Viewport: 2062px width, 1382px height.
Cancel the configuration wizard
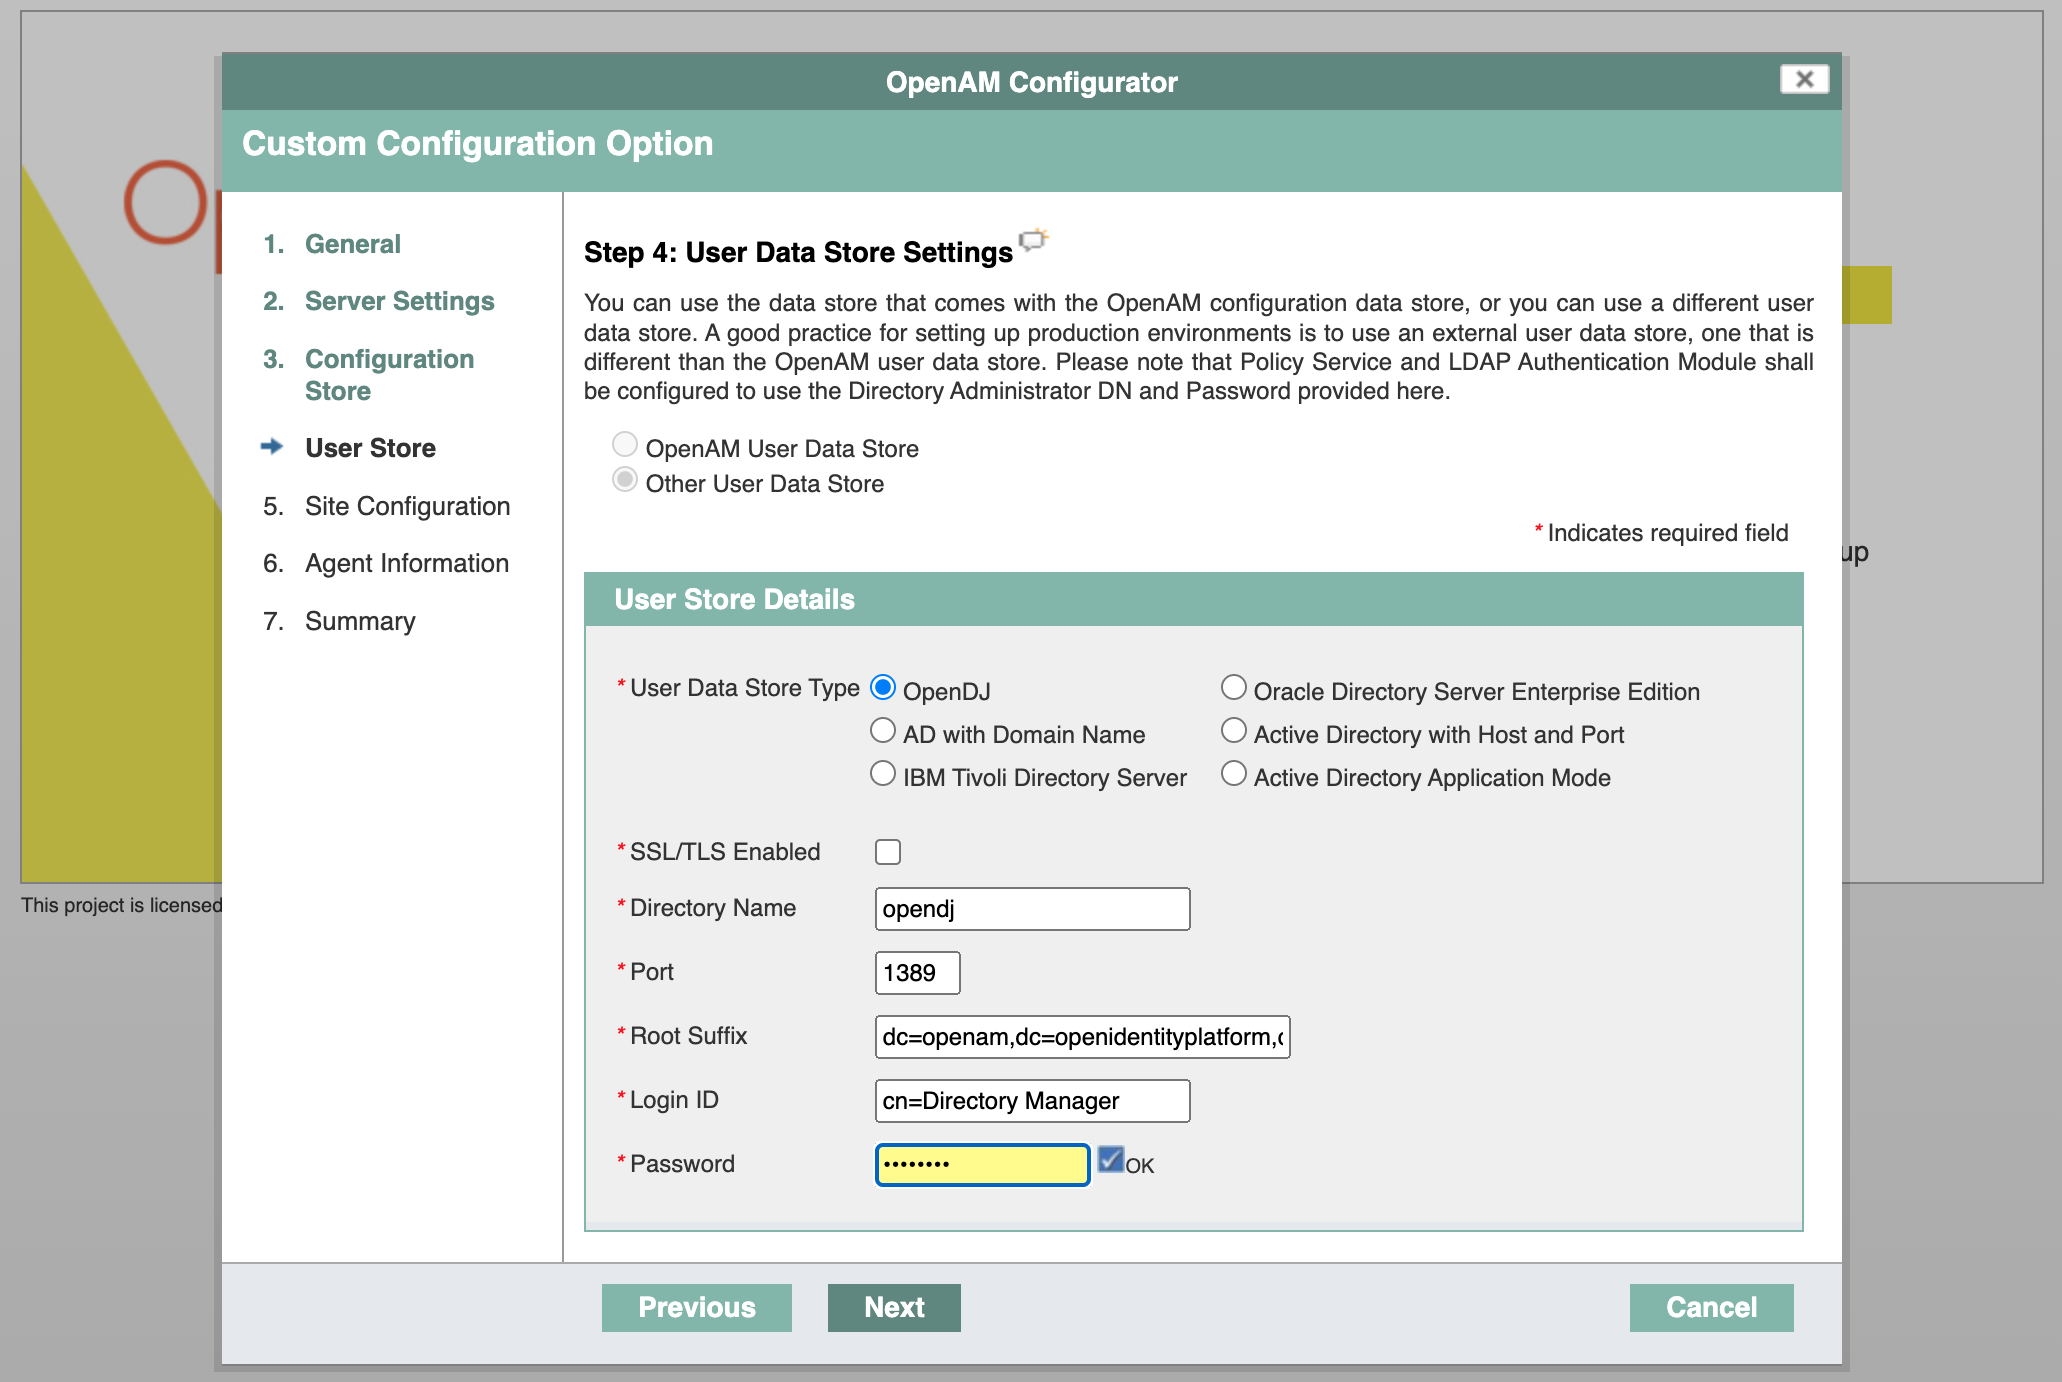click(x=1710, y=1307)
